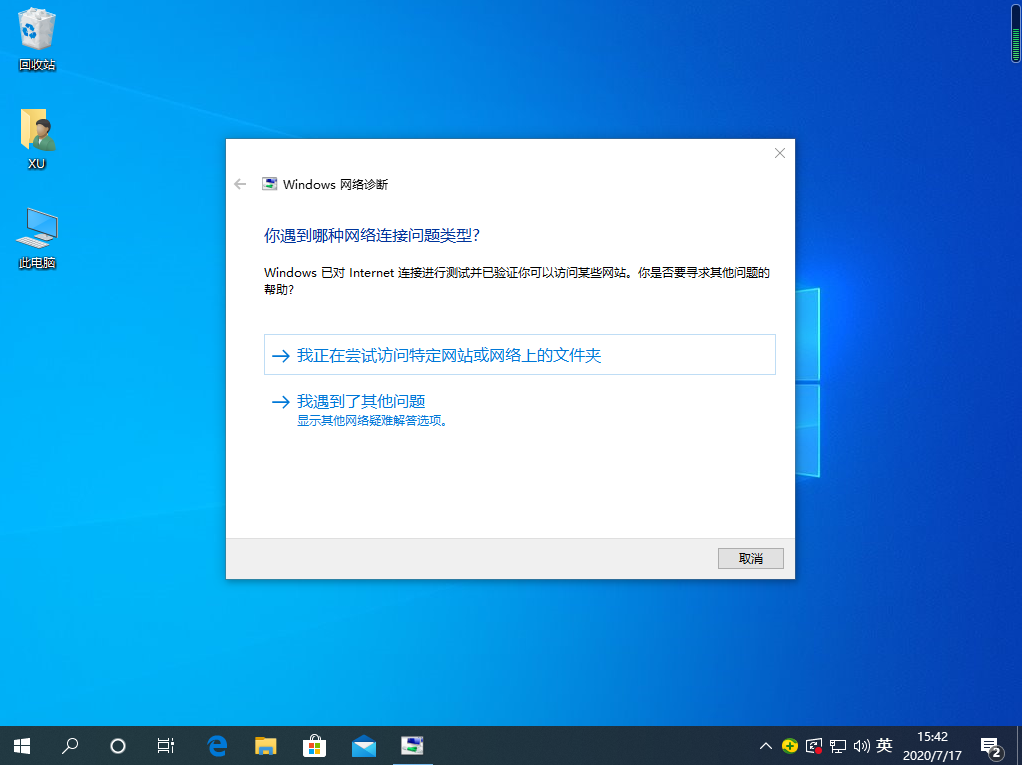Expand hidden icons with the tray chevron
The image size is (1022, 765).
pyautogui.click(x=765, y=745)
